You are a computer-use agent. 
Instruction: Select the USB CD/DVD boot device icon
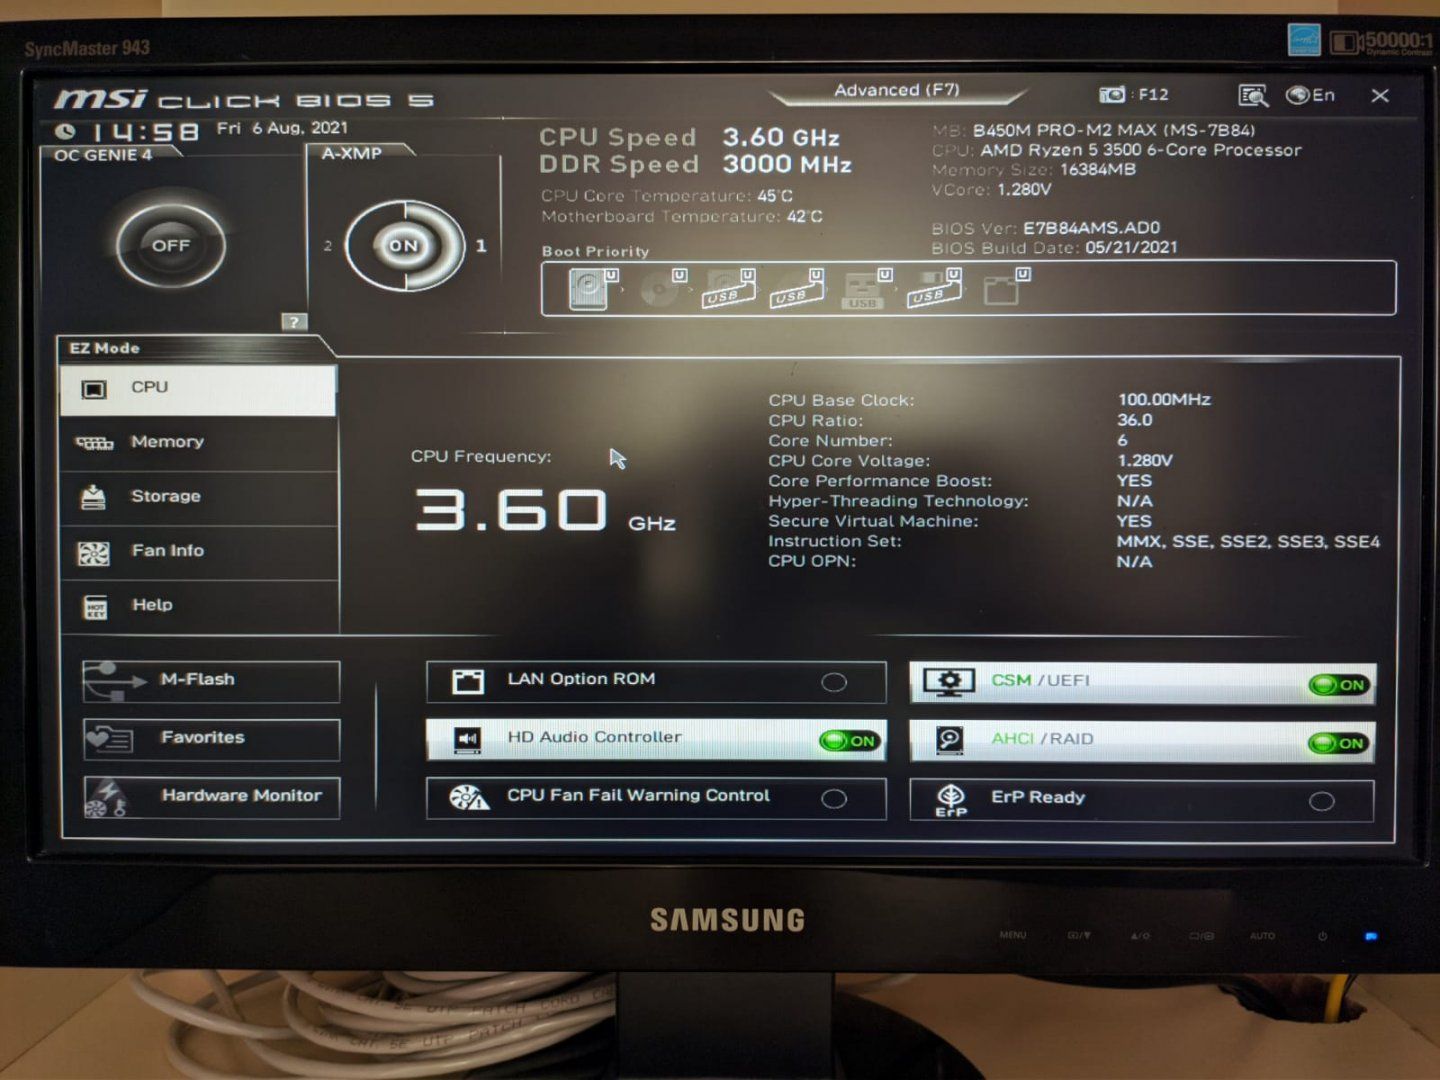pyautogui.click(x=796, y=290)
